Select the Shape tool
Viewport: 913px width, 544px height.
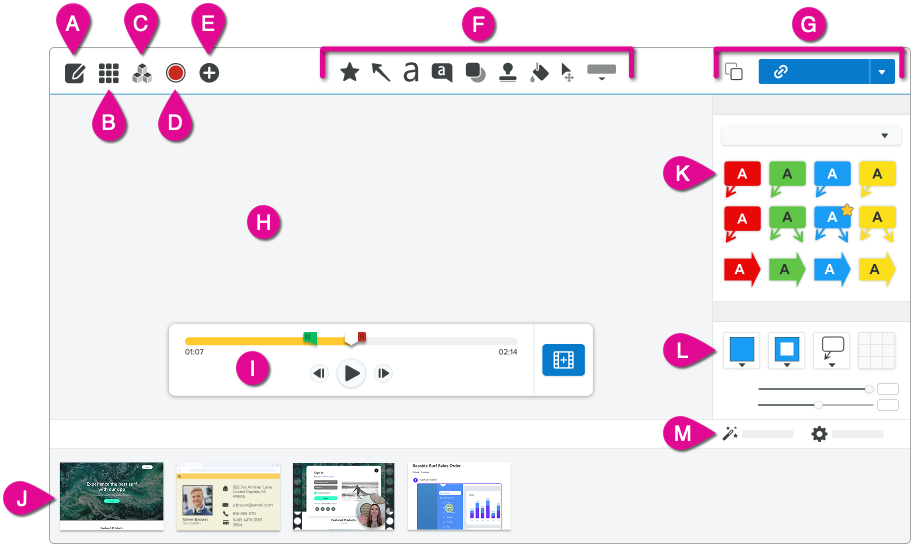476,73
